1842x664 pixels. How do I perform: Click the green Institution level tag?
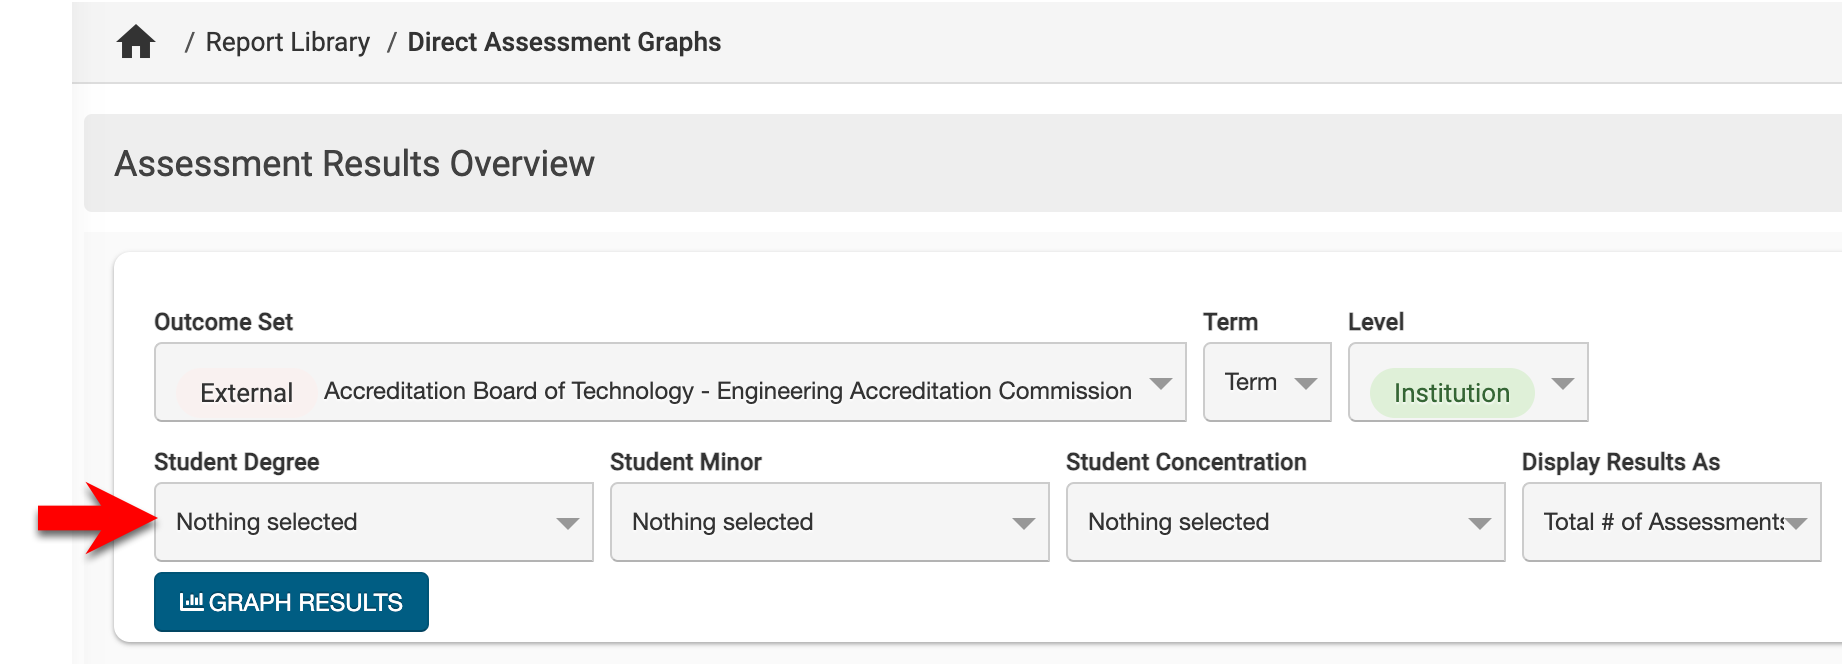coord(1451,393)
